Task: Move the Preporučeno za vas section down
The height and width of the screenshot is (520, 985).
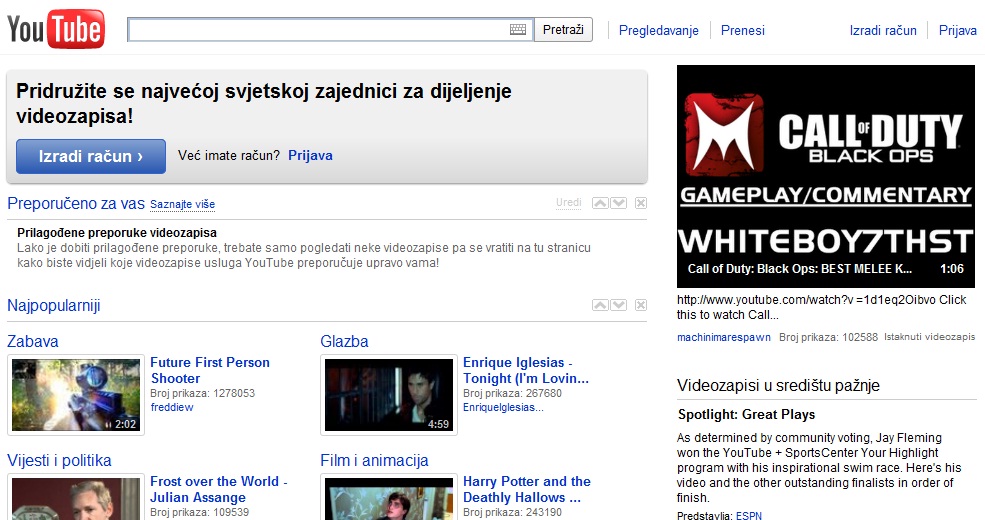Action: (x=618, y=203)
